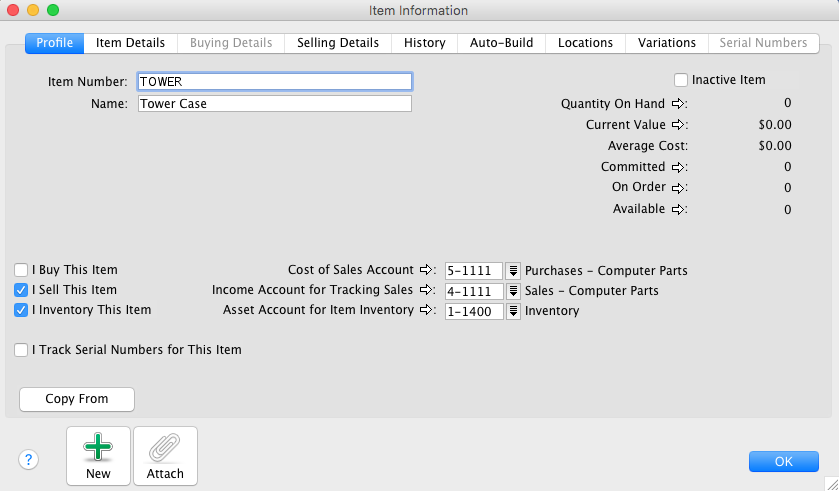839x491 pixels.
Task: Click into the Name field containing Tower Case
Action: [x=275, y=104]
